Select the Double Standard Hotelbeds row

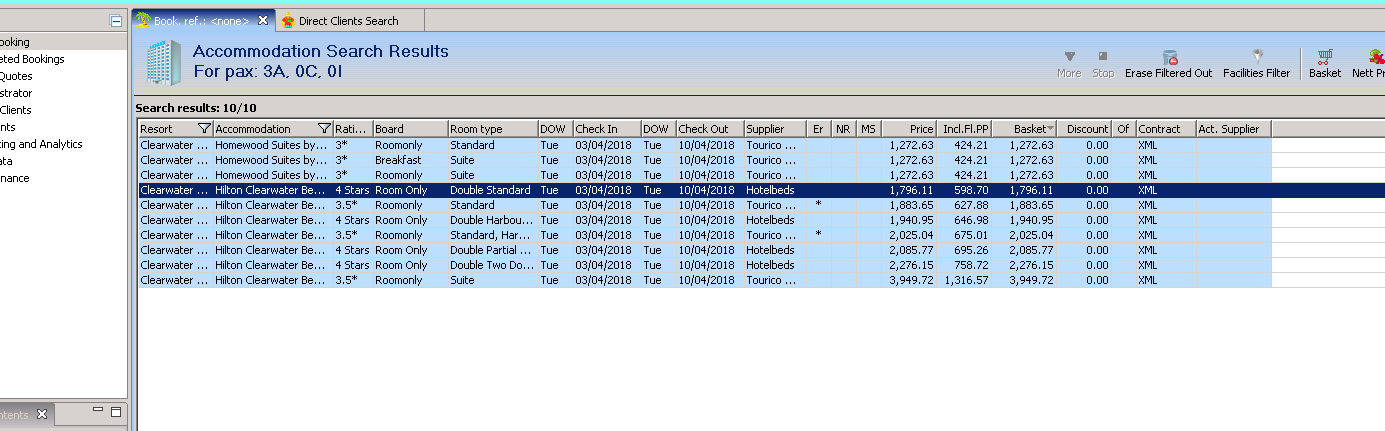[704, 190]
